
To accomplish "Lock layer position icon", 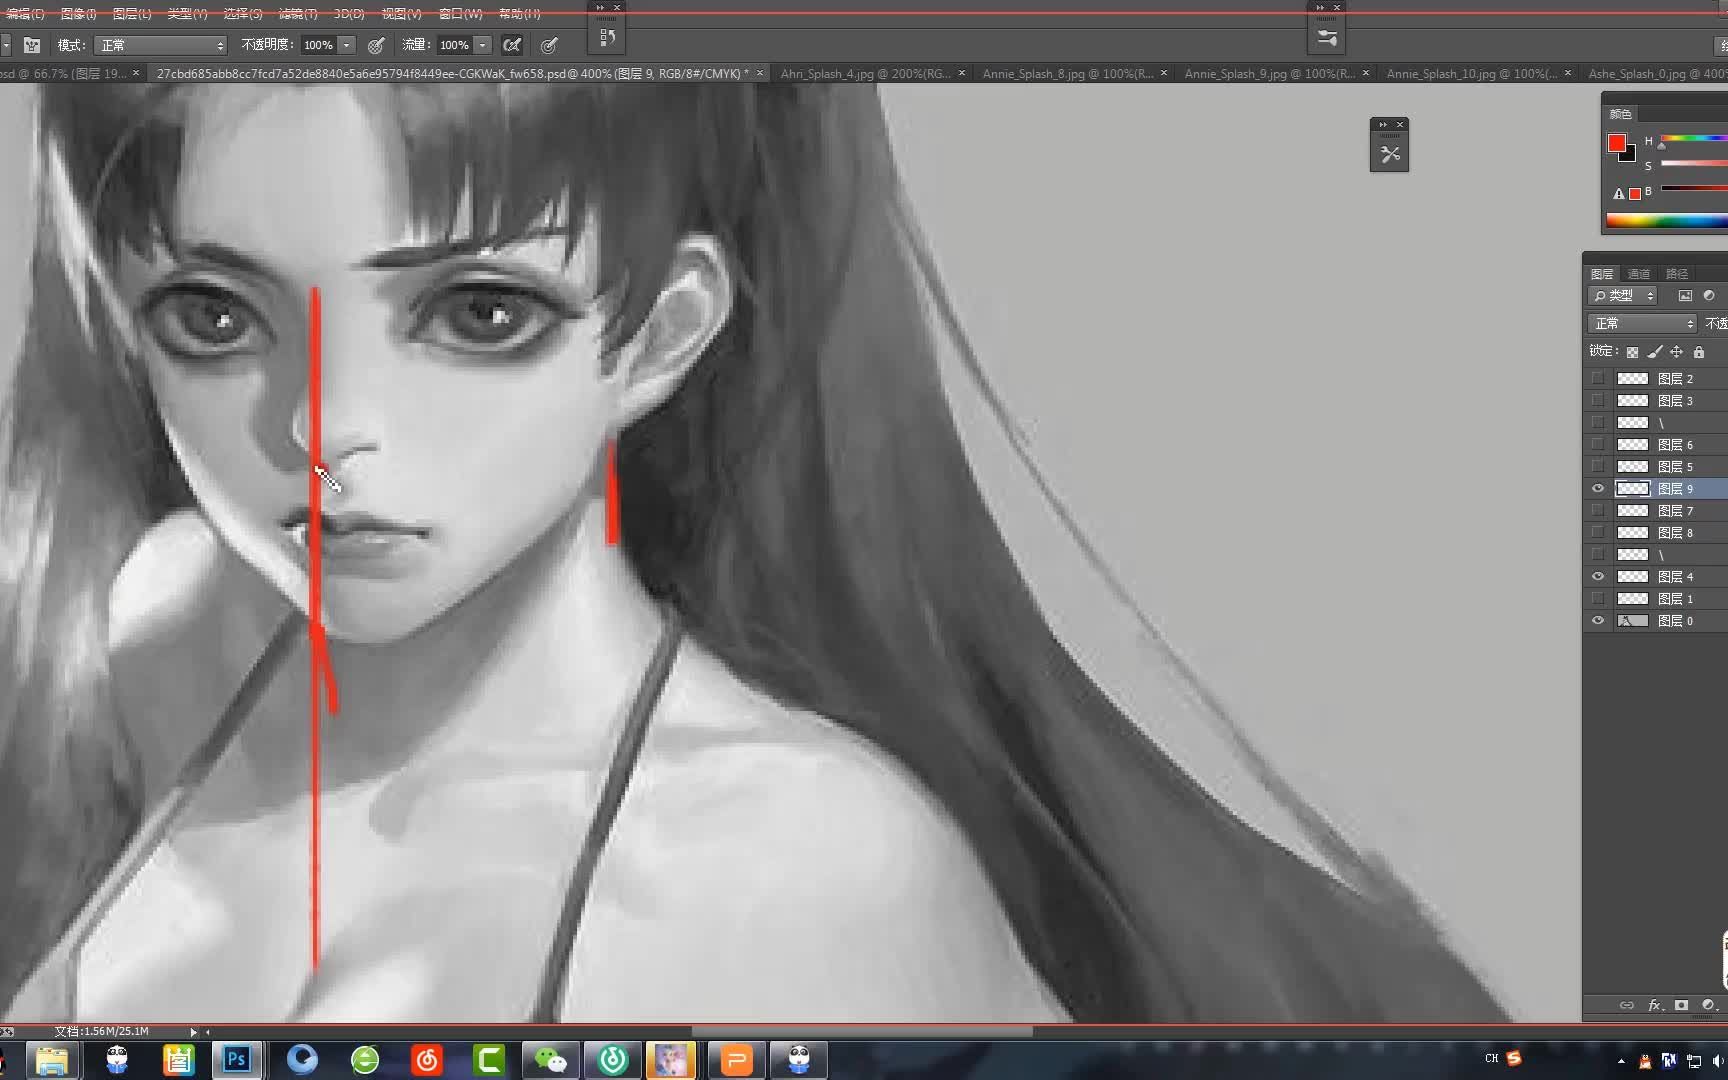I will point(1677,352).
